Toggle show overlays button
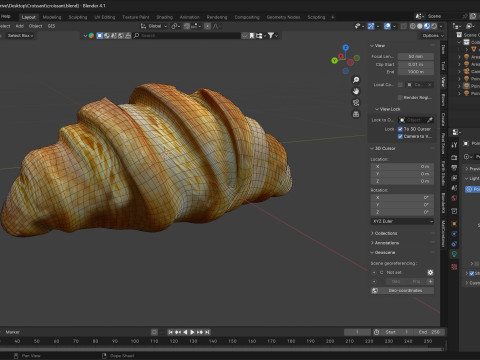The width and height of the screenshot is (480, 360). coord(387,26)
